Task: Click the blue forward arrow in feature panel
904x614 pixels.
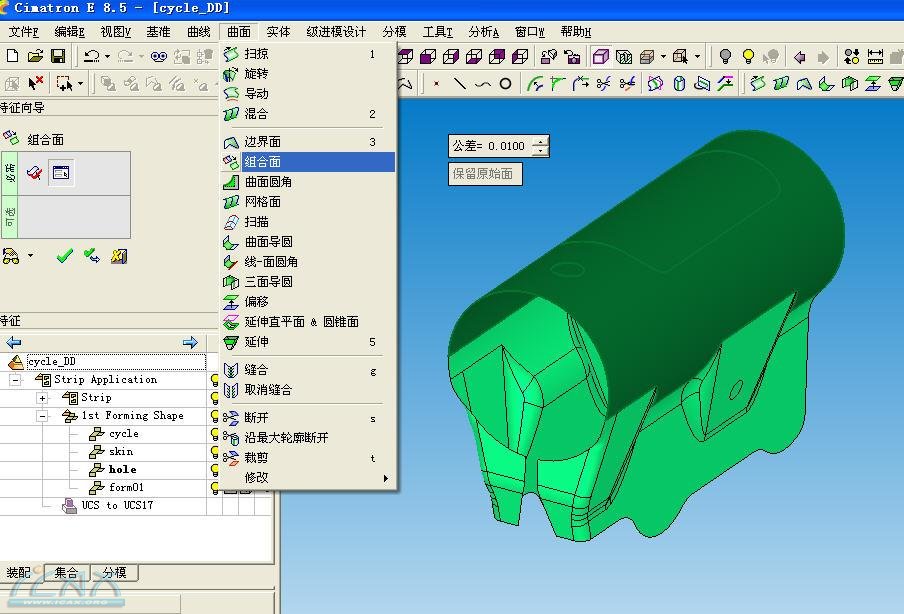Action: click(x=190, y=343)
